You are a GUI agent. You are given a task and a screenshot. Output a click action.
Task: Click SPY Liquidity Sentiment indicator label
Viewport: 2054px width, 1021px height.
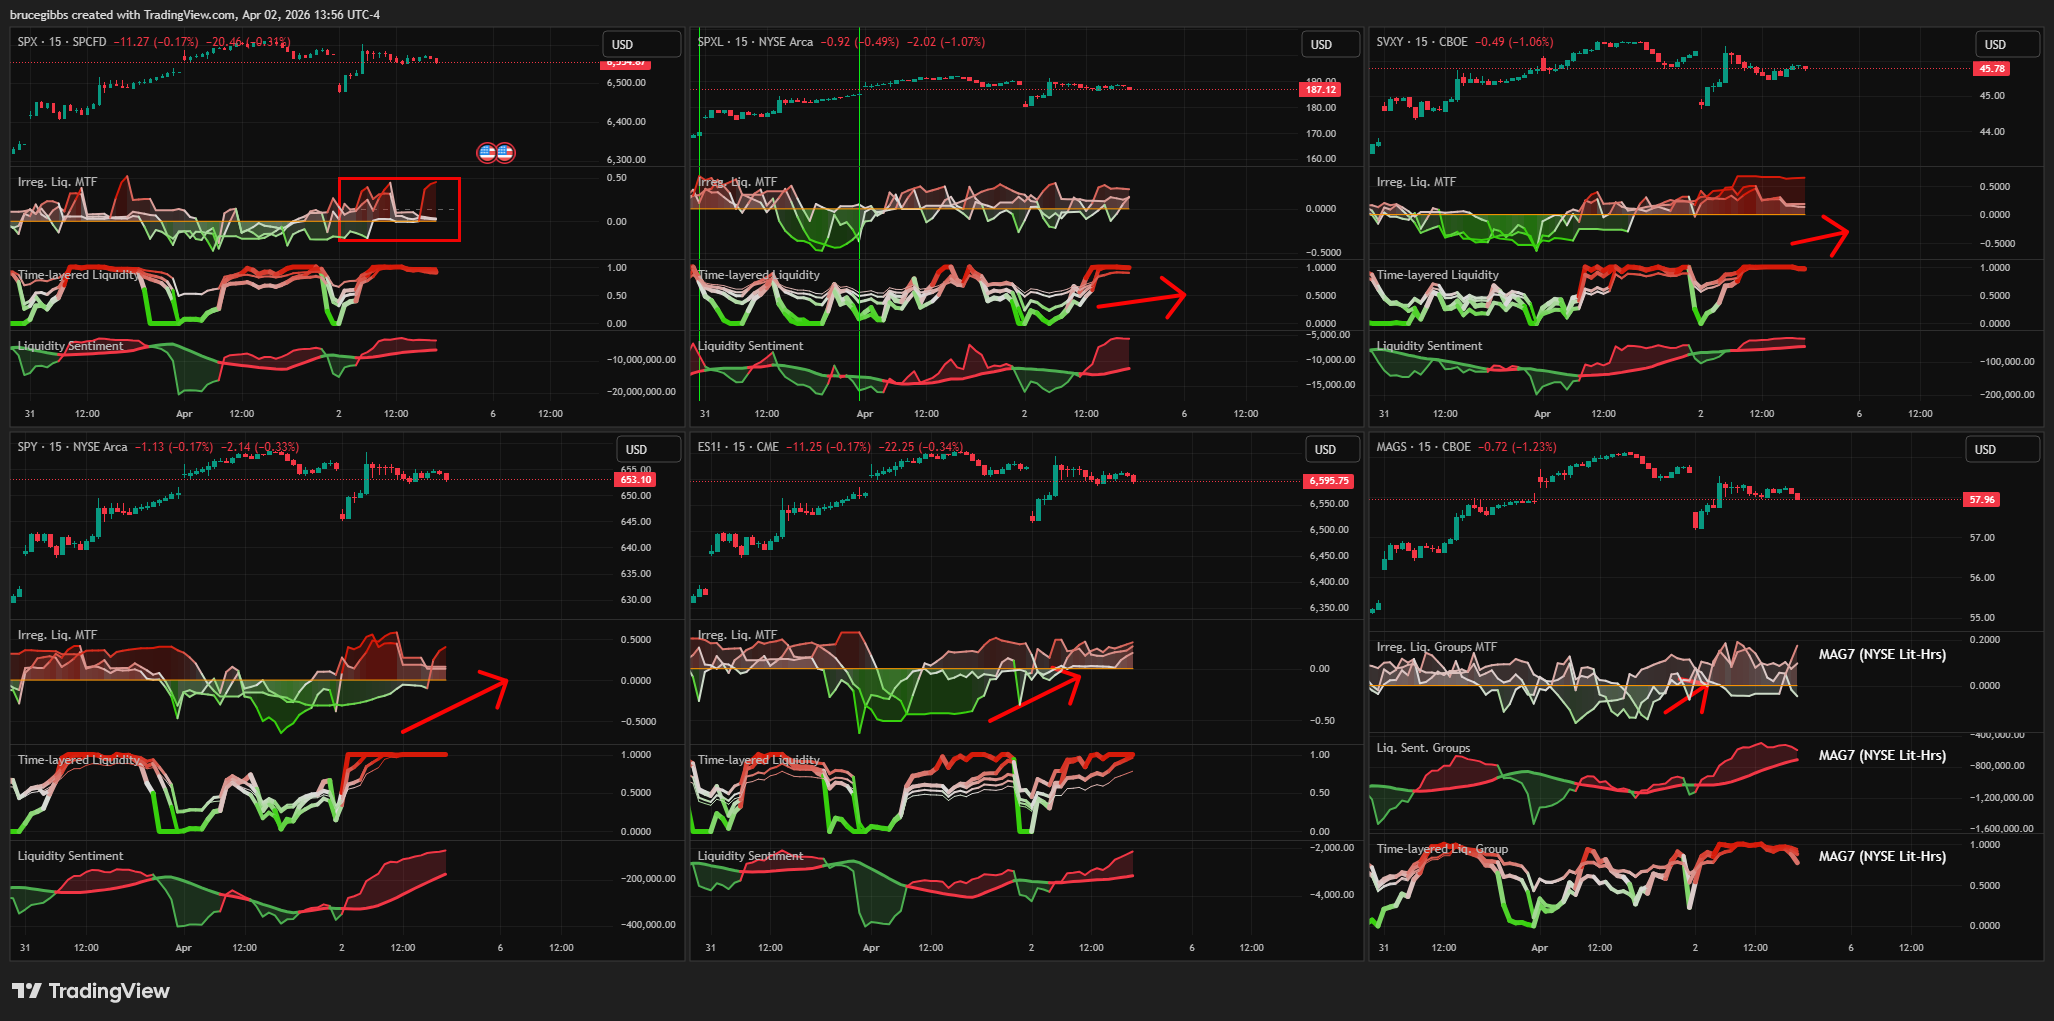[x=70, y=856]
